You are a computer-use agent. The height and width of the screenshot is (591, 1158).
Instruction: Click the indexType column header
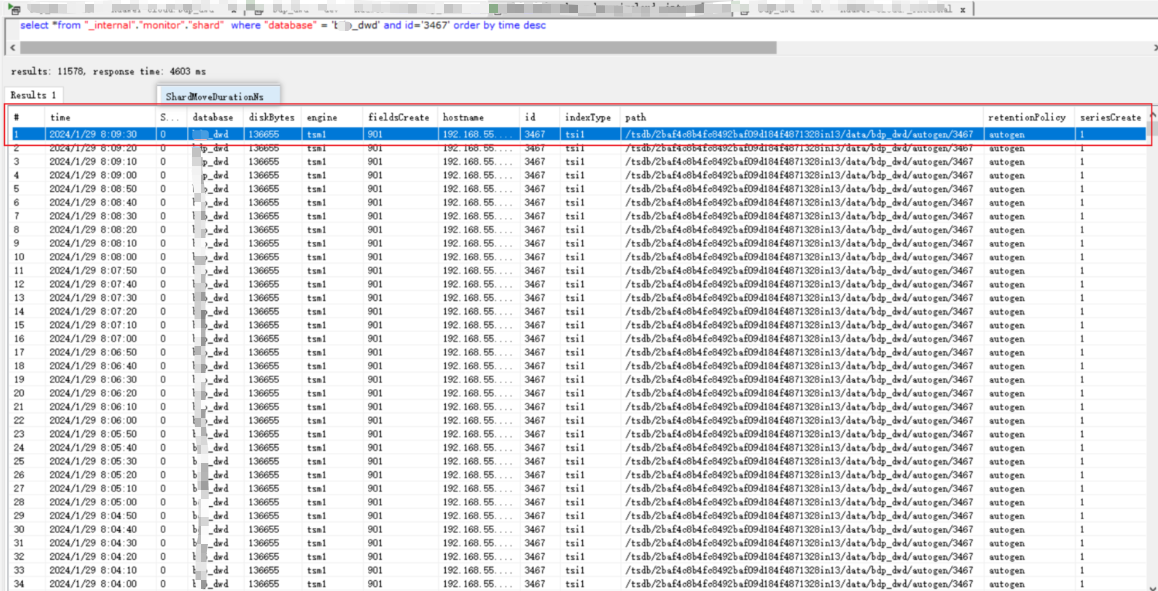pyautogui.click(x=590, y=117)
